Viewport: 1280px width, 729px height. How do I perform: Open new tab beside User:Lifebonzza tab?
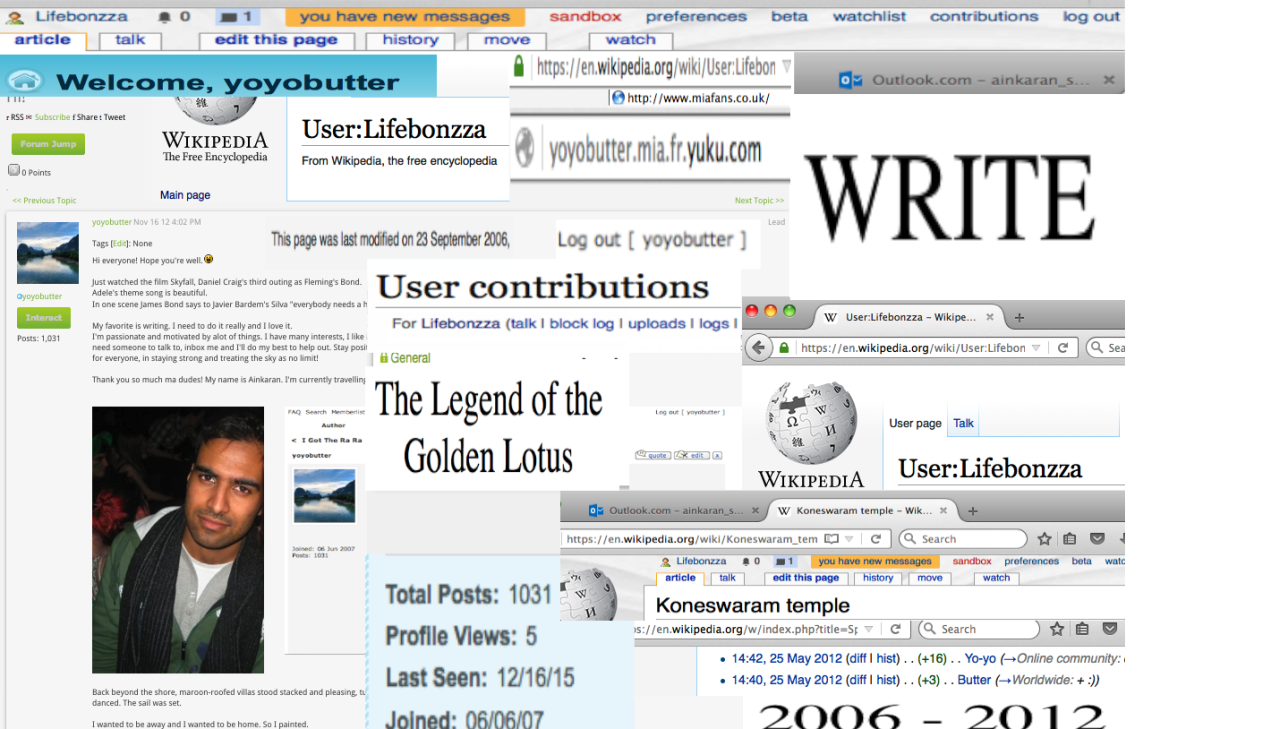(1019, 317)
